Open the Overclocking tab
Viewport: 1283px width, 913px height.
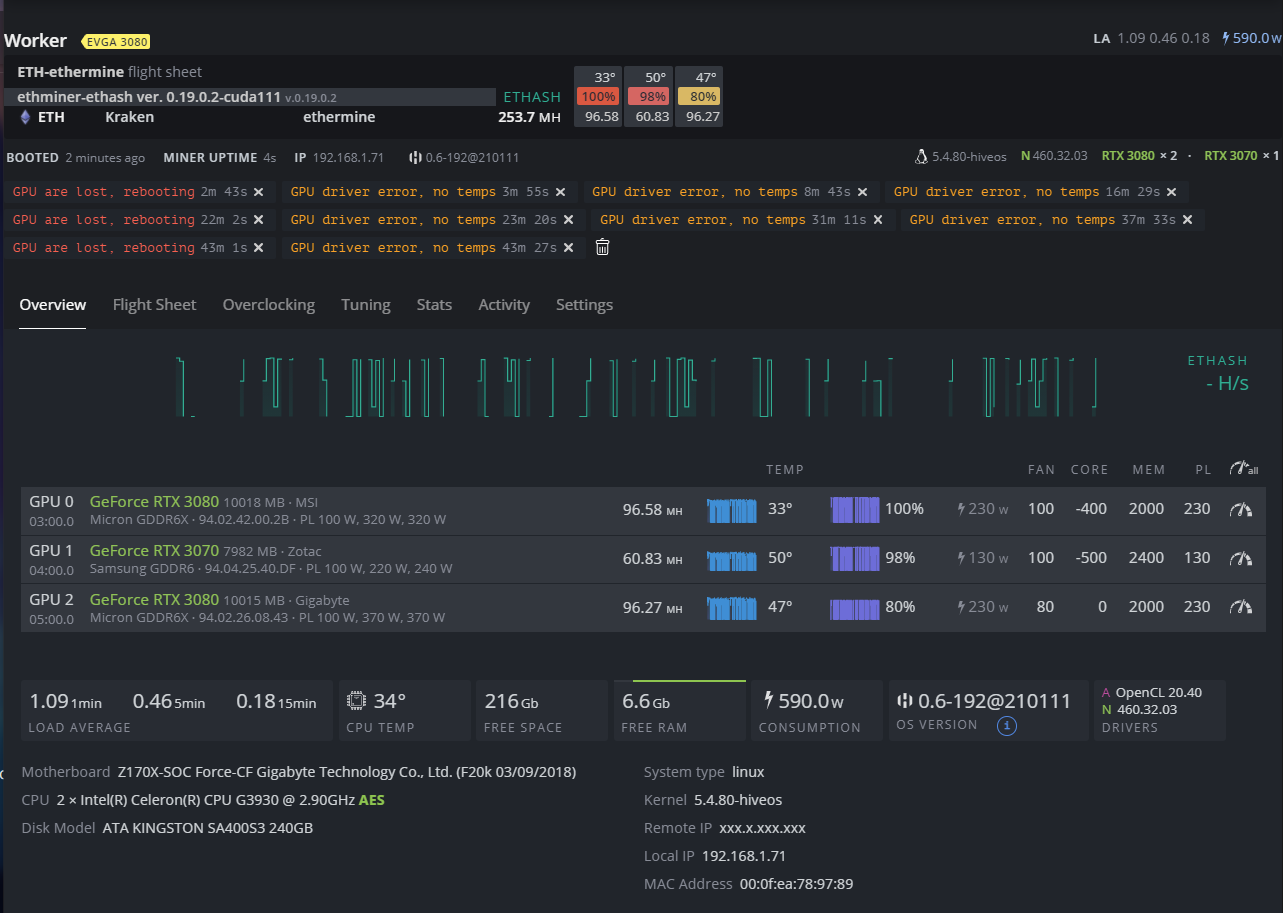click(x=268, y=305)
